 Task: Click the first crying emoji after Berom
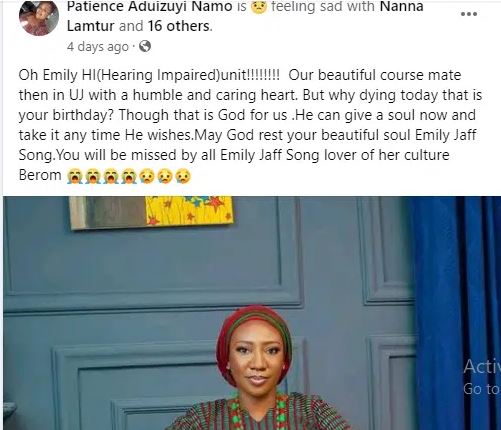[x=74, y=176]
